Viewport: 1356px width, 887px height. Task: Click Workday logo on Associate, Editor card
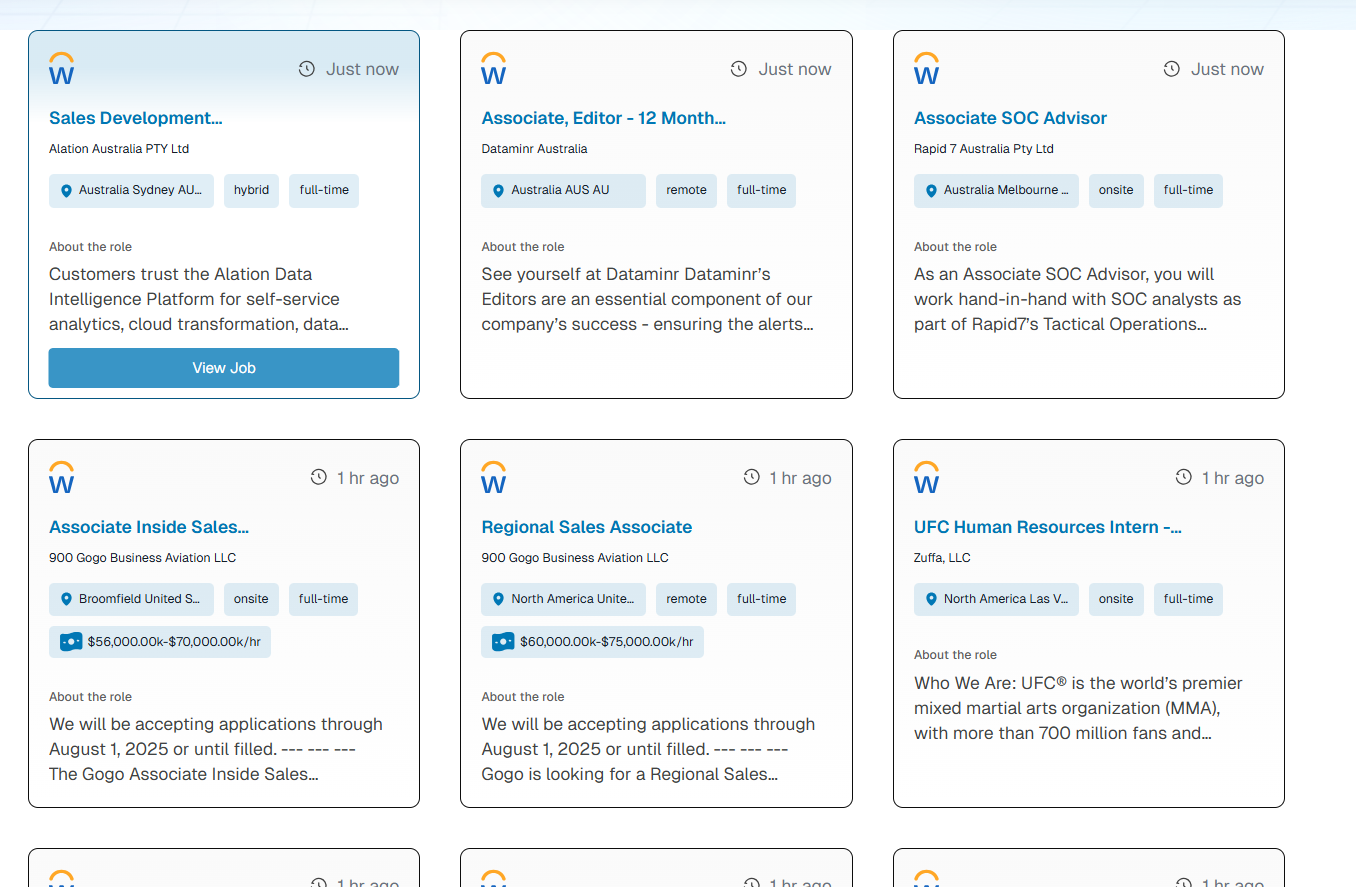pos(494,68)
